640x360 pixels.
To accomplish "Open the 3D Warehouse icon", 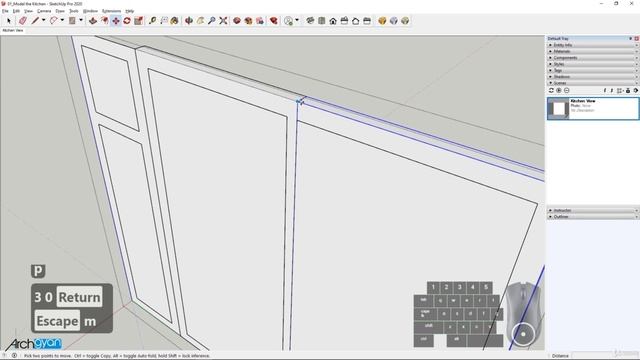I will coord(237,20).
